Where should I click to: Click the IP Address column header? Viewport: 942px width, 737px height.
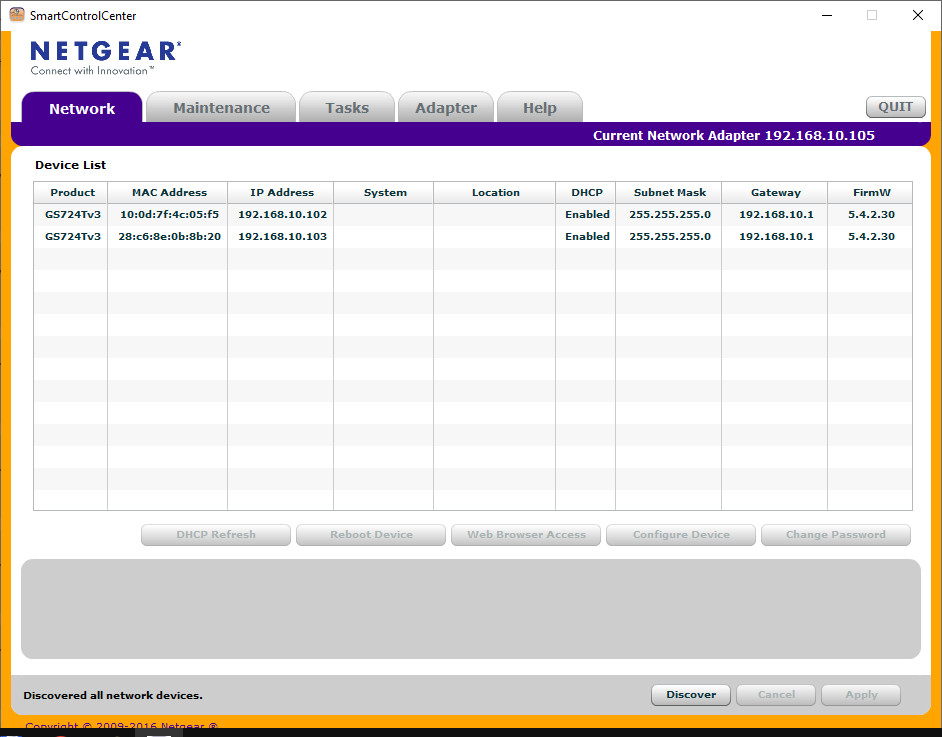(281, 193)
